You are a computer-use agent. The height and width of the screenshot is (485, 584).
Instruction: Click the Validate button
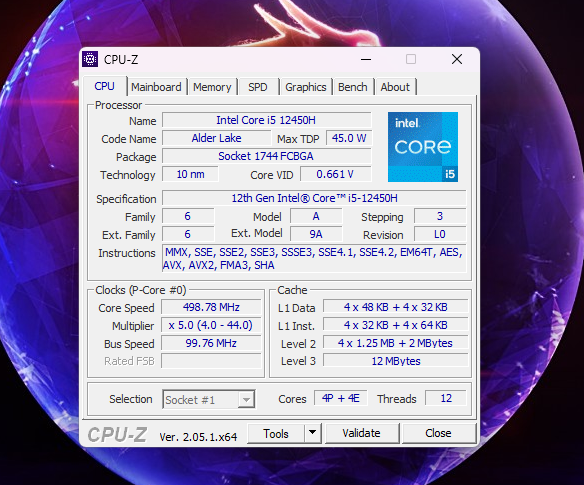click(x=361, y=433)
